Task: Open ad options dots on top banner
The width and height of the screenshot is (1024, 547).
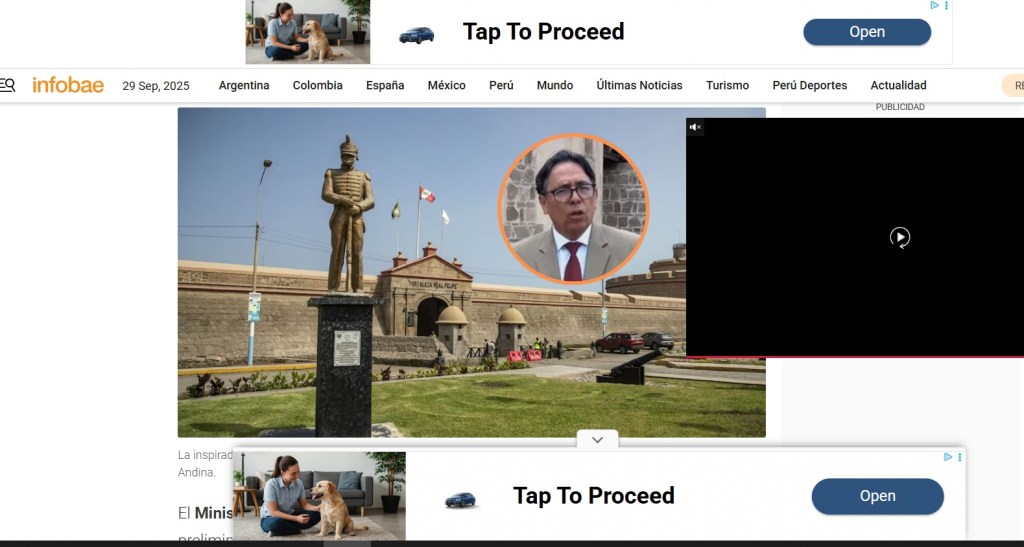Action: [x=946, y=5]
